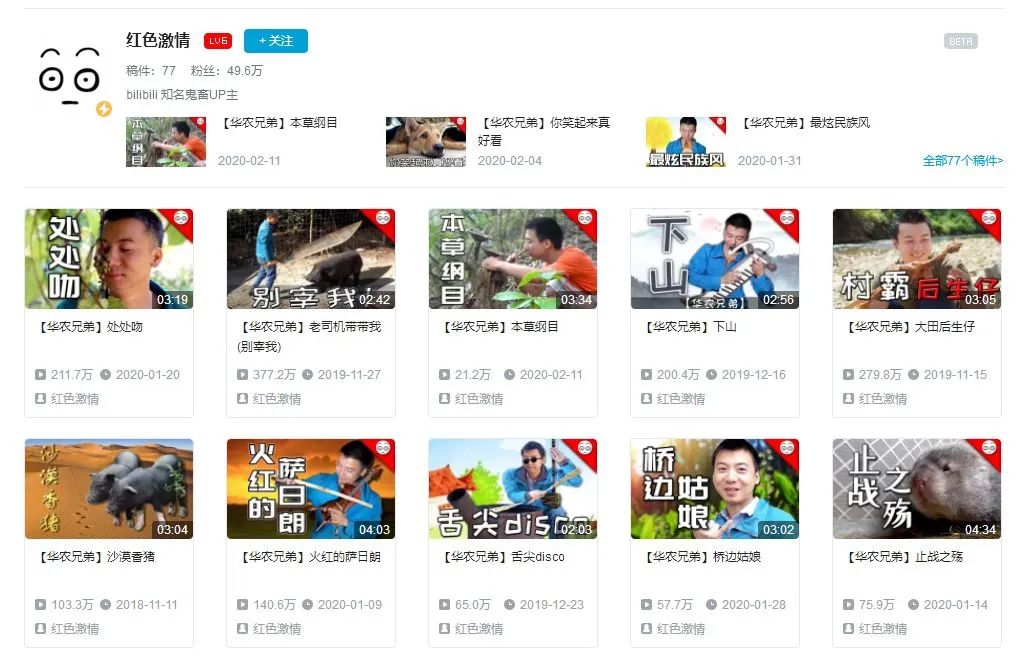Open the 村霸后生仔 video thumbnail
Viewport: 1016px width, 658px height.
(x=917, y=259)
